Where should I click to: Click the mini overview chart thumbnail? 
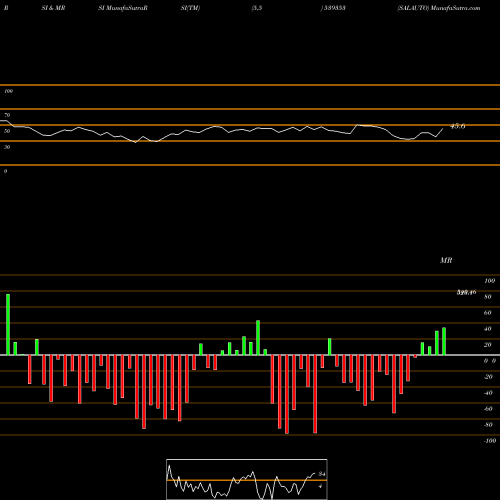pyautogui.click(x=247, y=479)
